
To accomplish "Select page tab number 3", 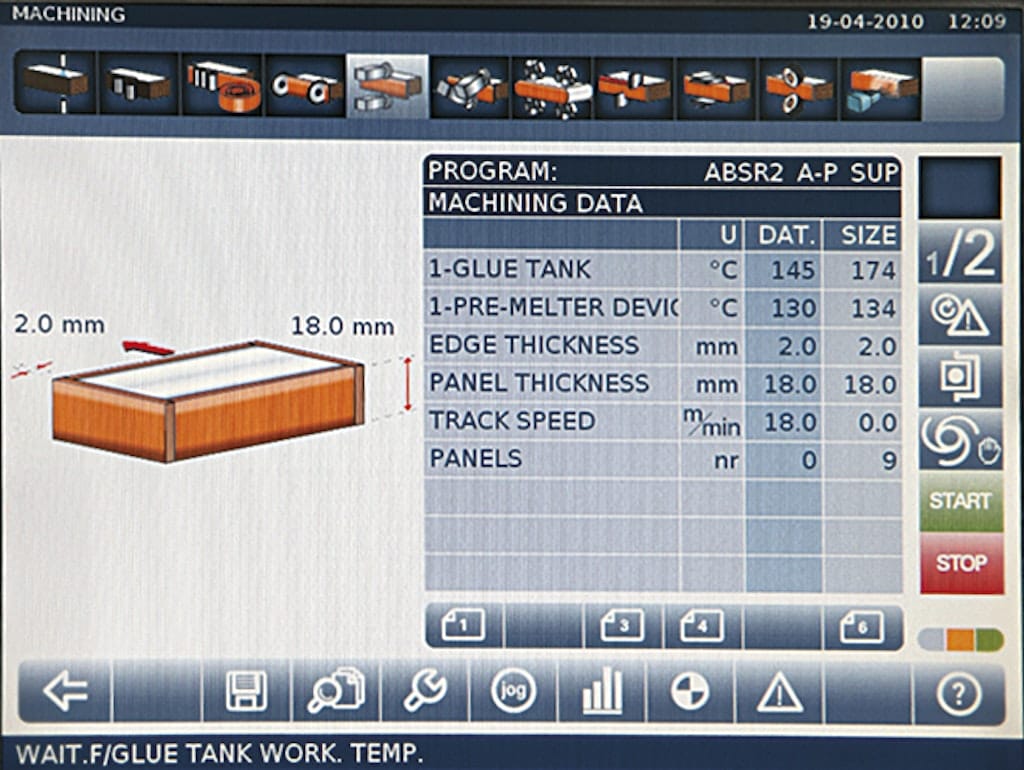I will [x=622, y=627].
